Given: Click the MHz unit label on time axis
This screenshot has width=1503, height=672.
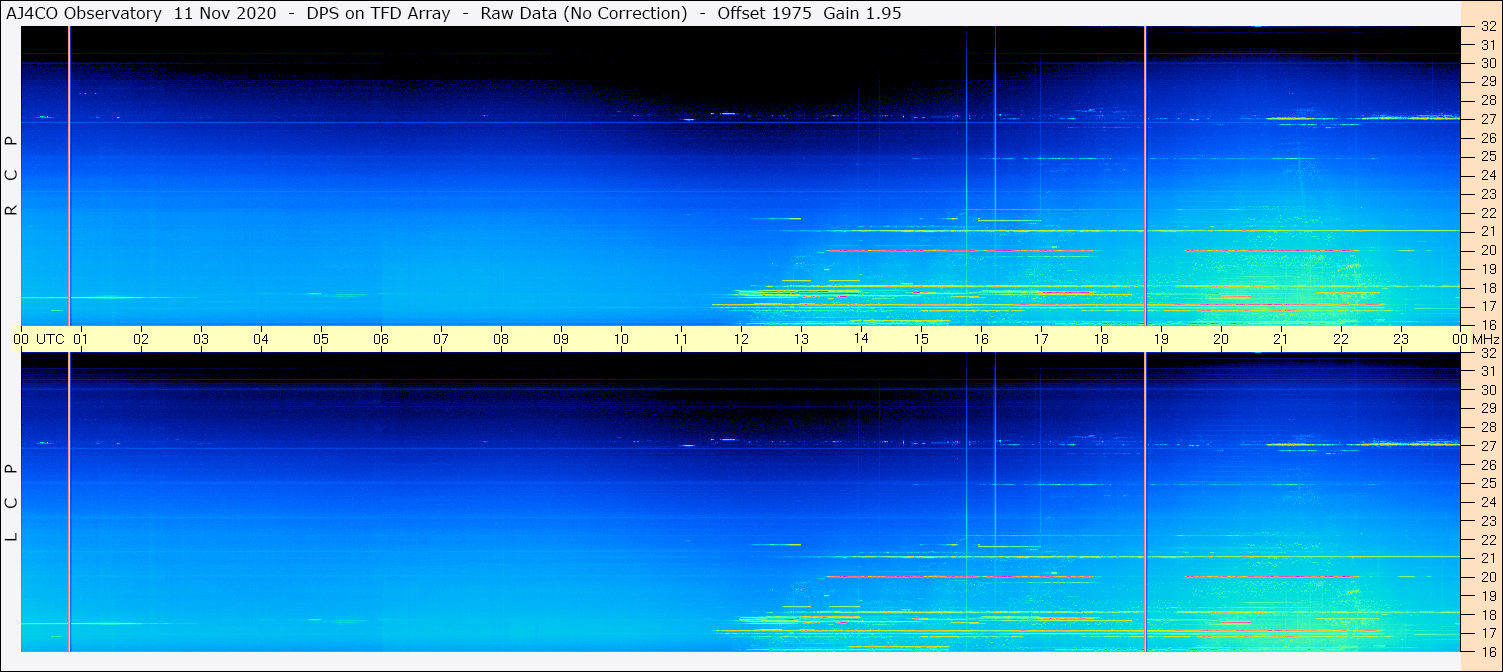Looking at the screenshot, I should (x=1484, y=339).
